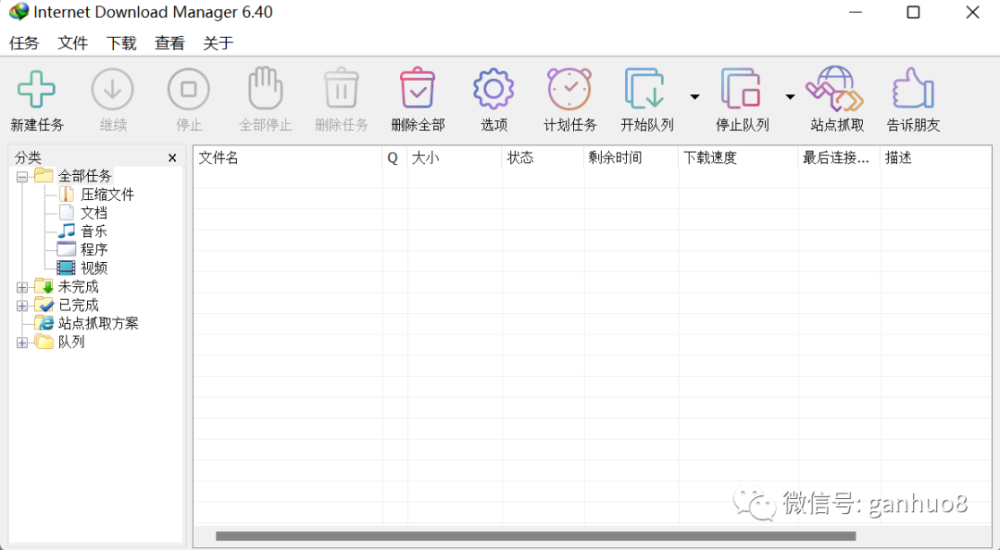
Task: Open the 文件 menu
Action: [x=73, y=43]
